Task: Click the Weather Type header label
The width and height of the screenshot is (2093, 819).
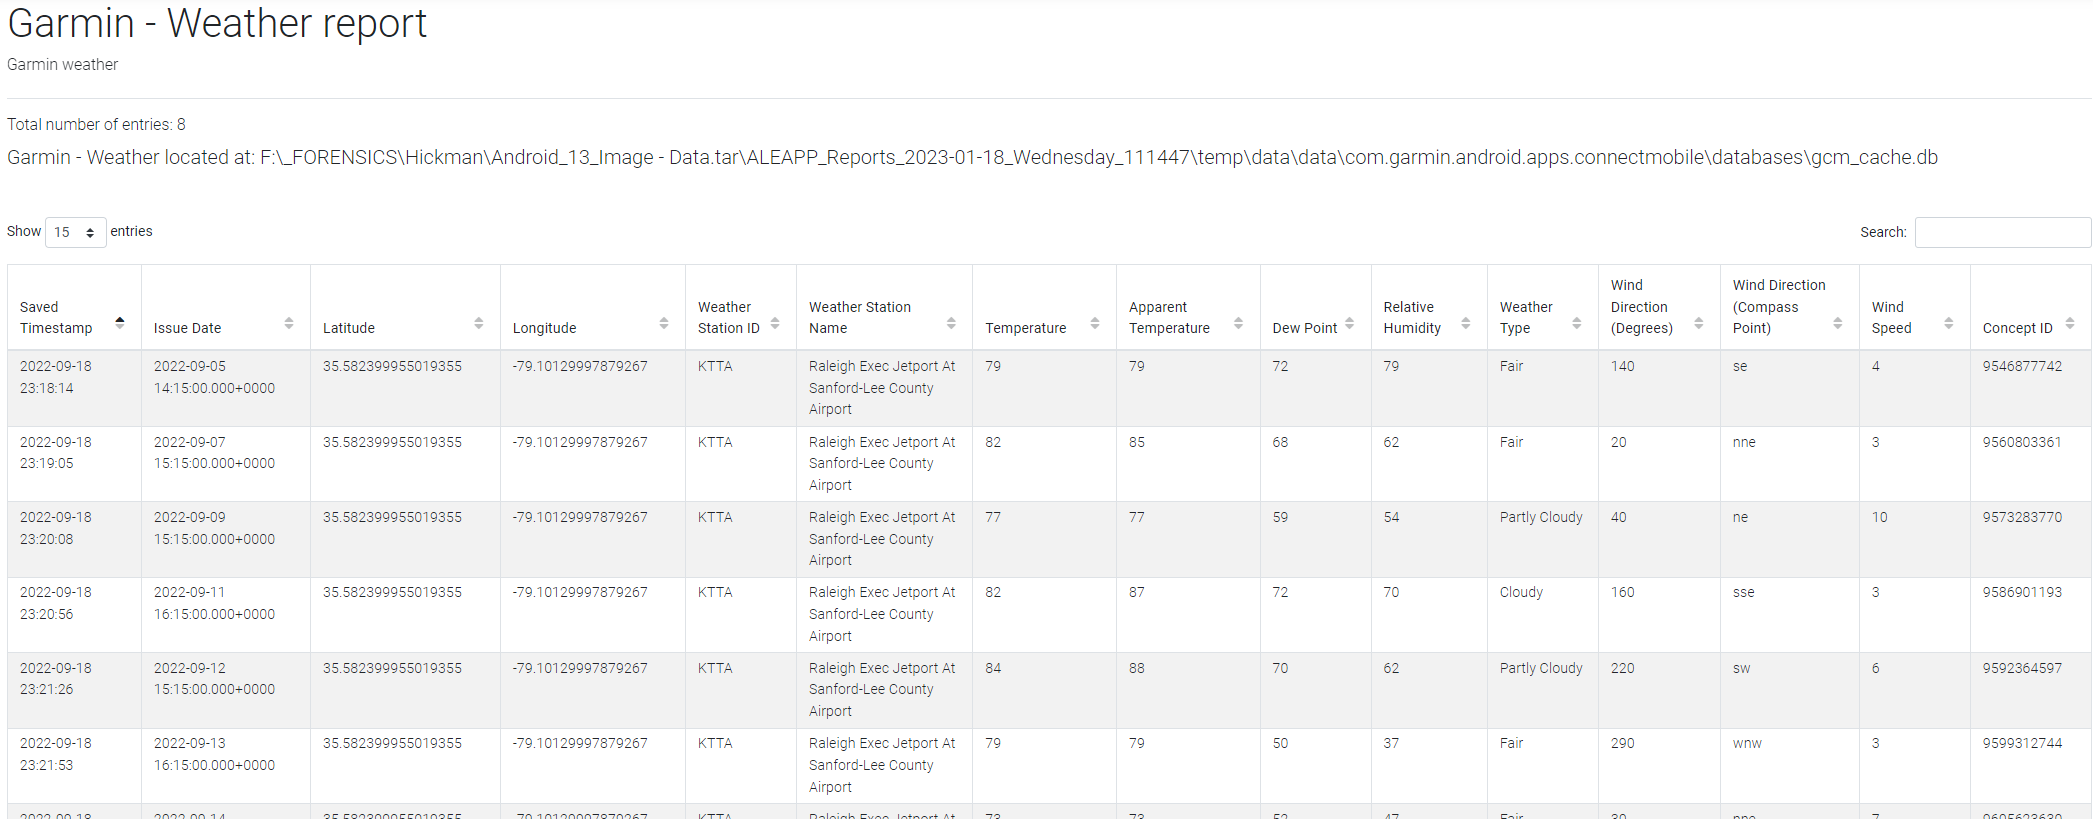Action: pos(1526,317)
